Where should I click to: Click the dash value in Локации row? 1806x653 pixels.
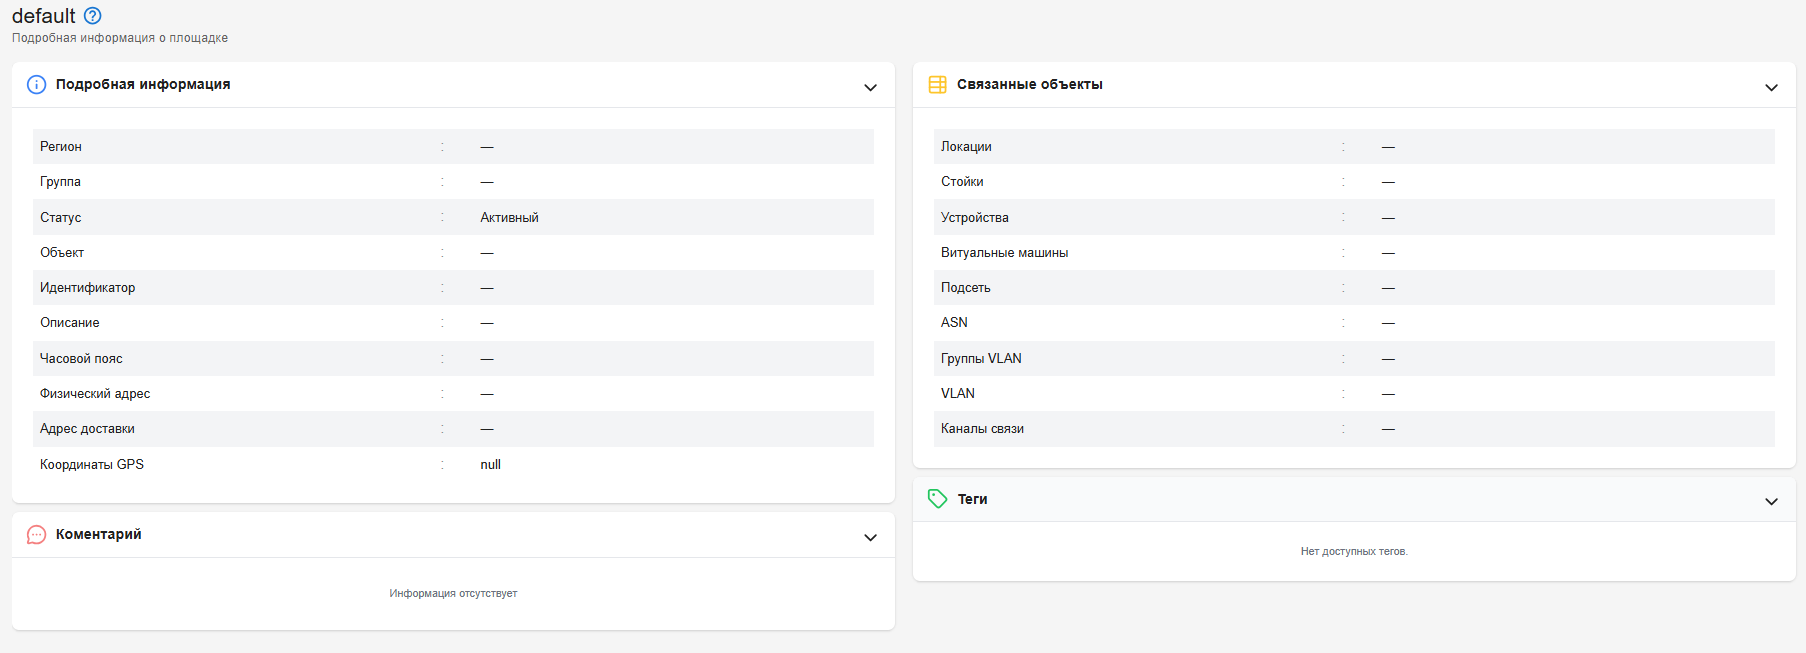click(x=1388, y=147)
